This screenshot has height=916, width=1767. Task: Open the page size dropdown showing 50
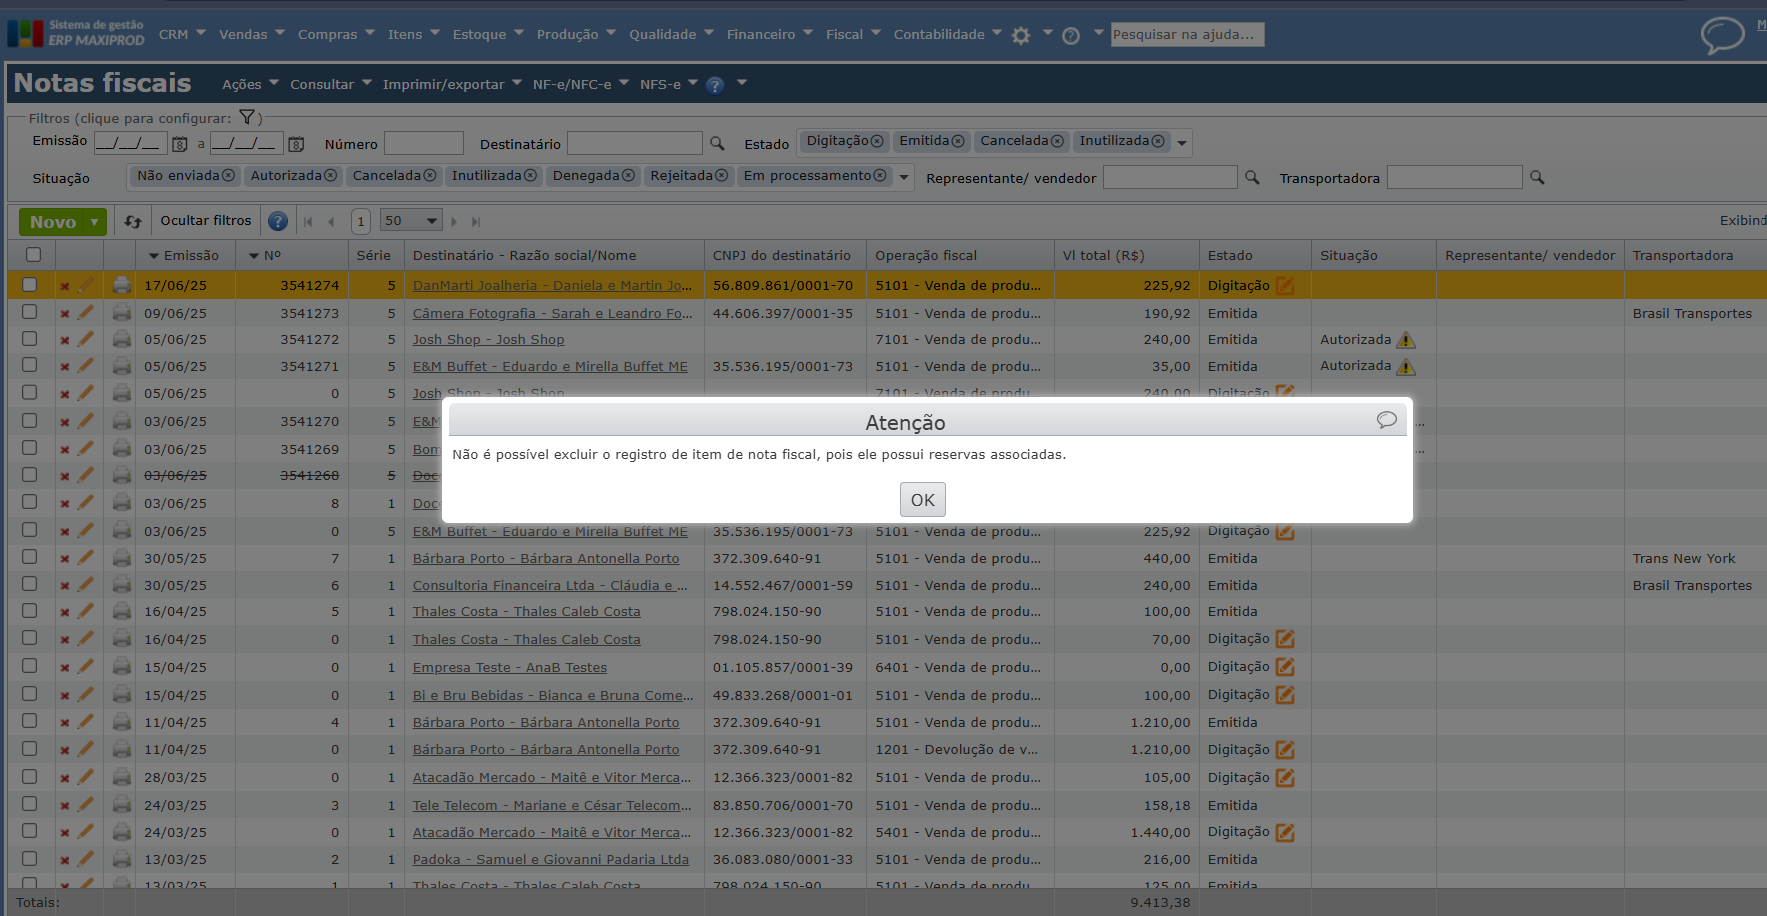(x=411, y=221)
